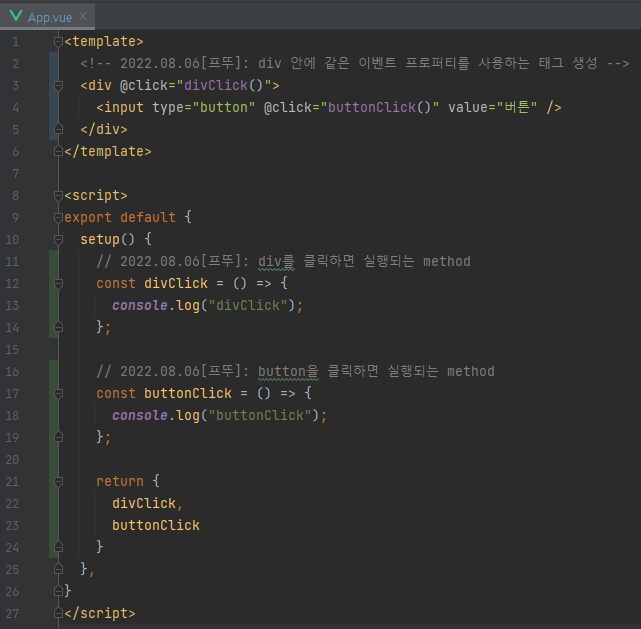
Task: Click line number 20 in gutter
Action: [x=12, y=460]
